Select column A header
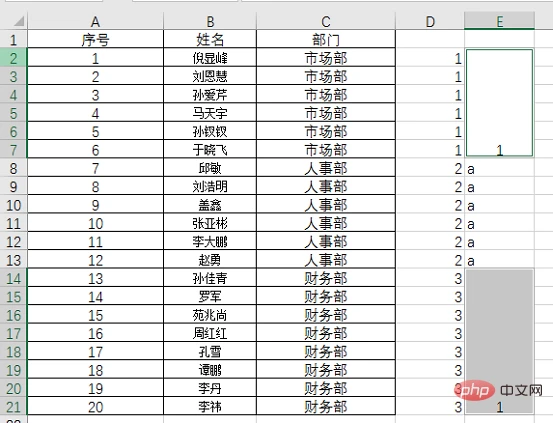Screen dimensions: 553x423 click(x=95, y=22)
